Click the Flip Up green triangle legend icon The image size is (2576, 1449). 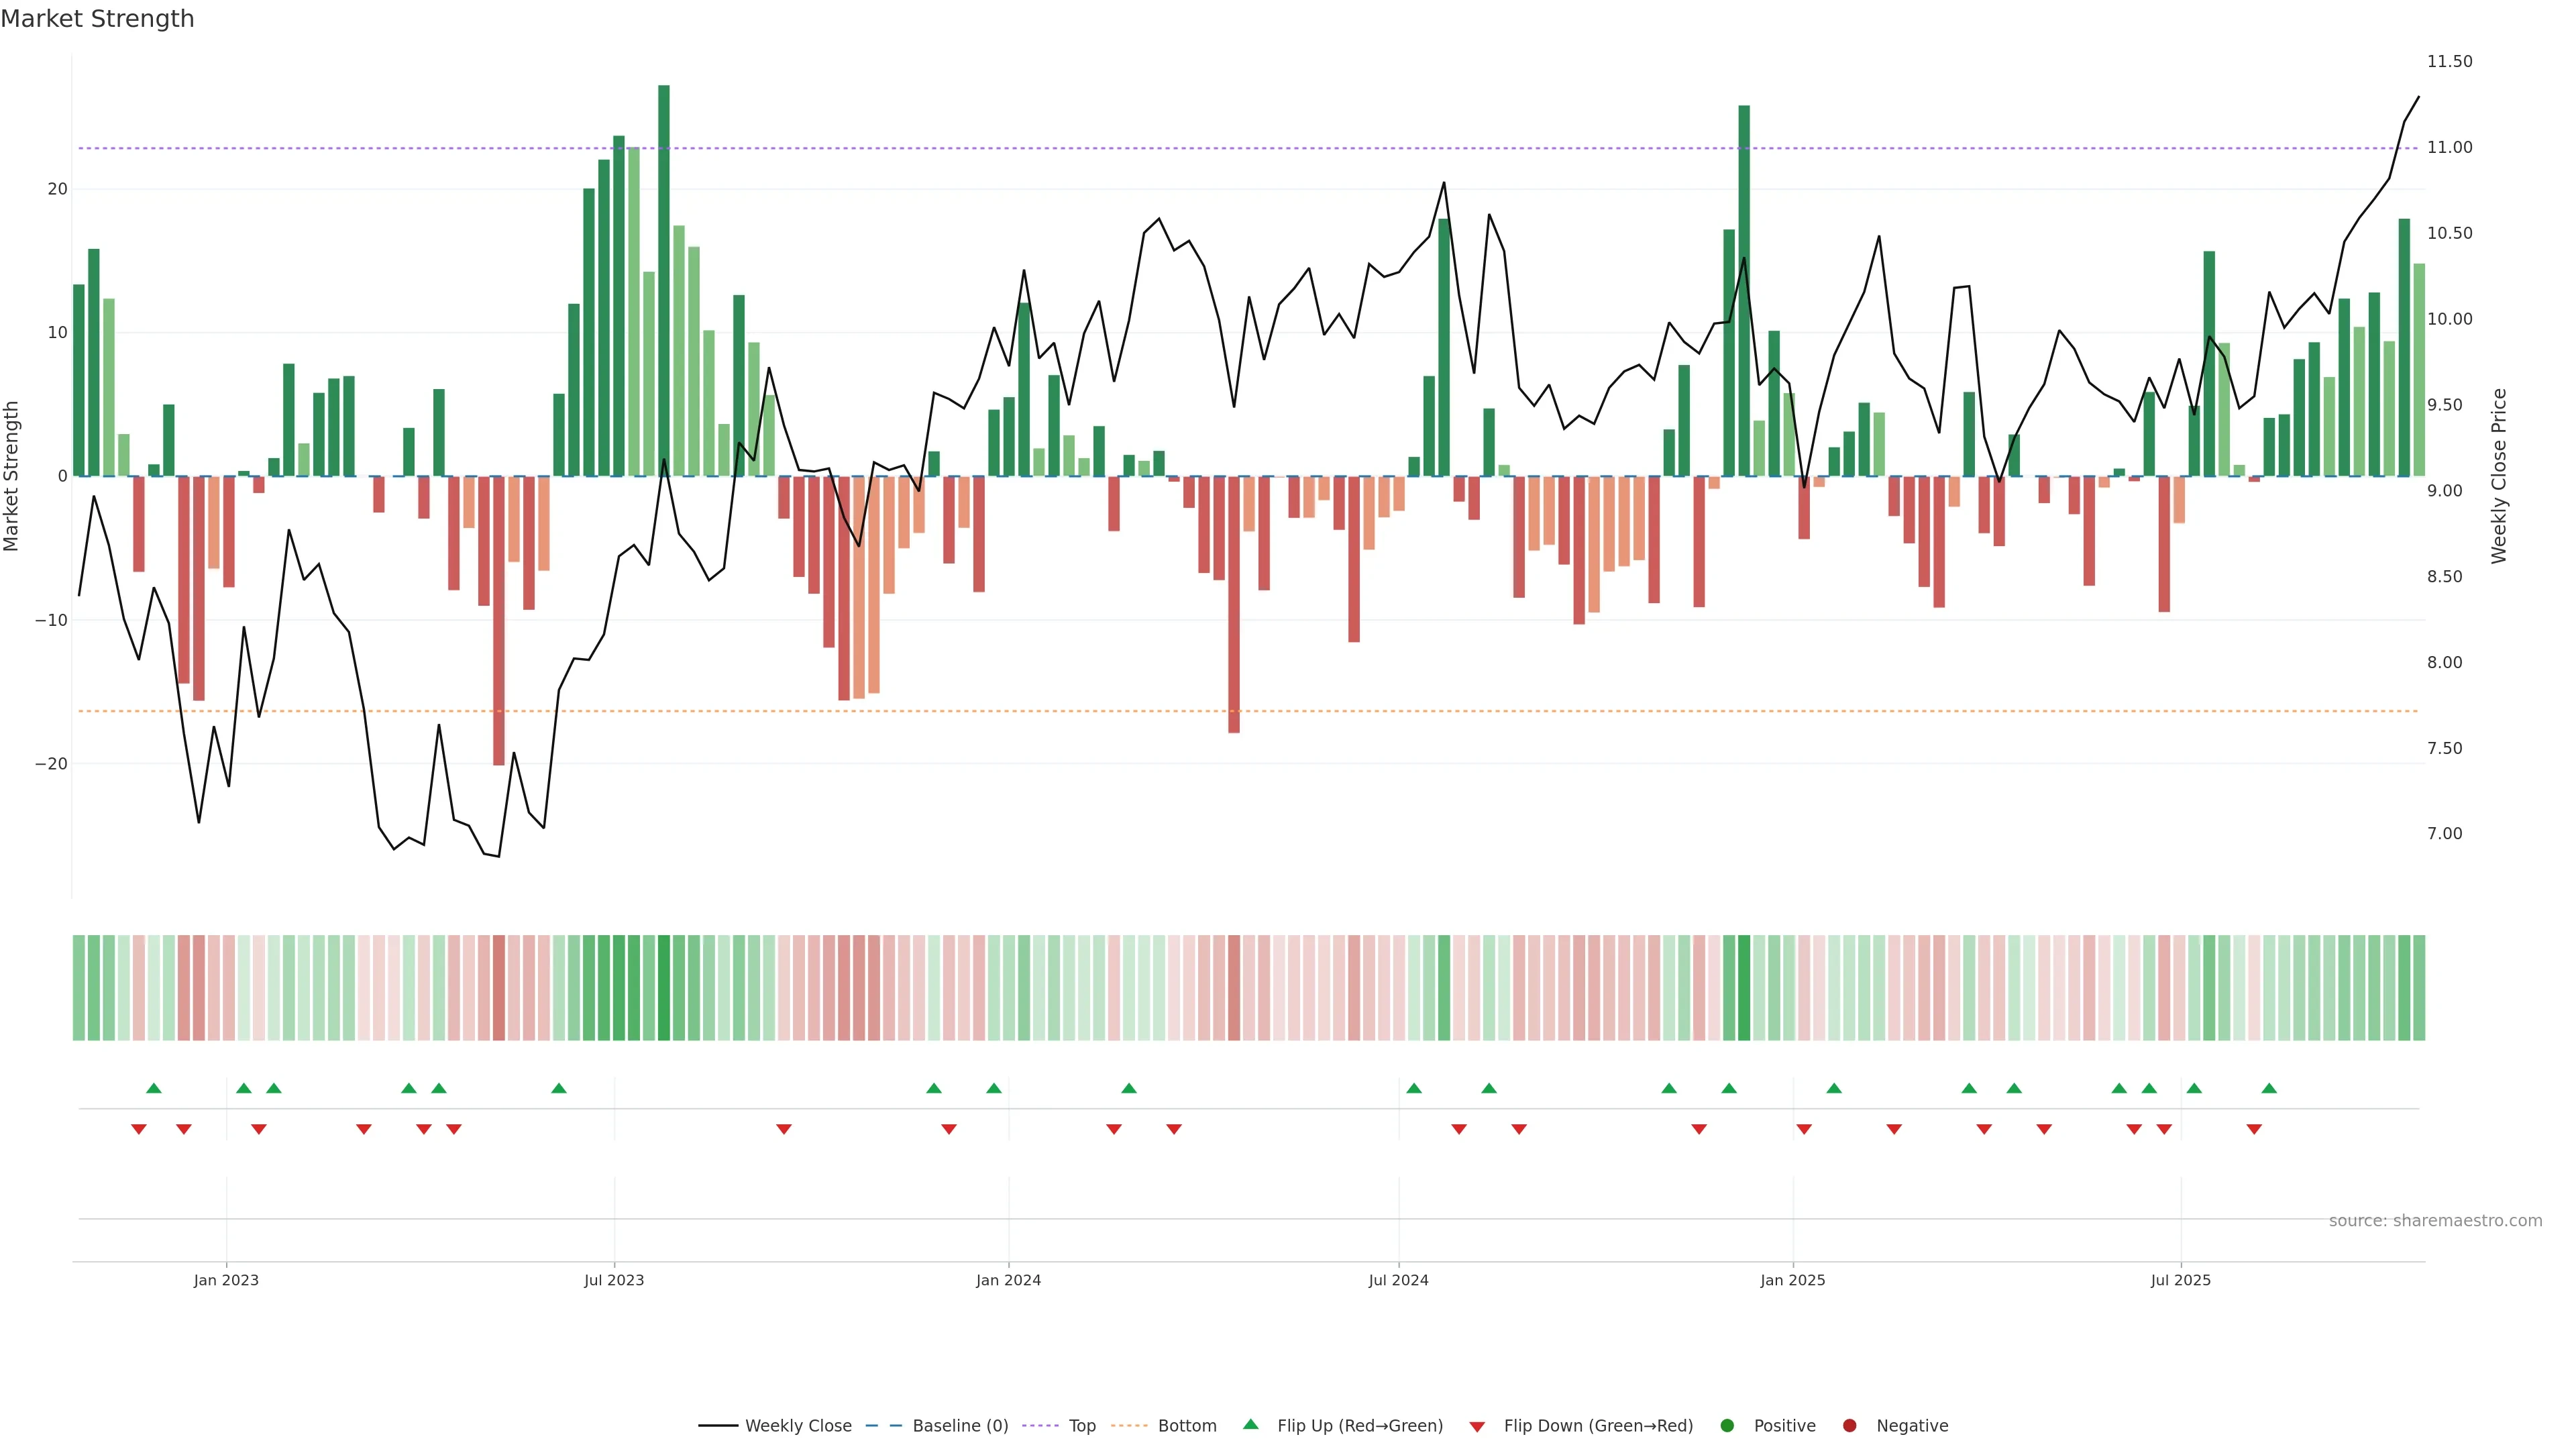pos(1250,1424)
